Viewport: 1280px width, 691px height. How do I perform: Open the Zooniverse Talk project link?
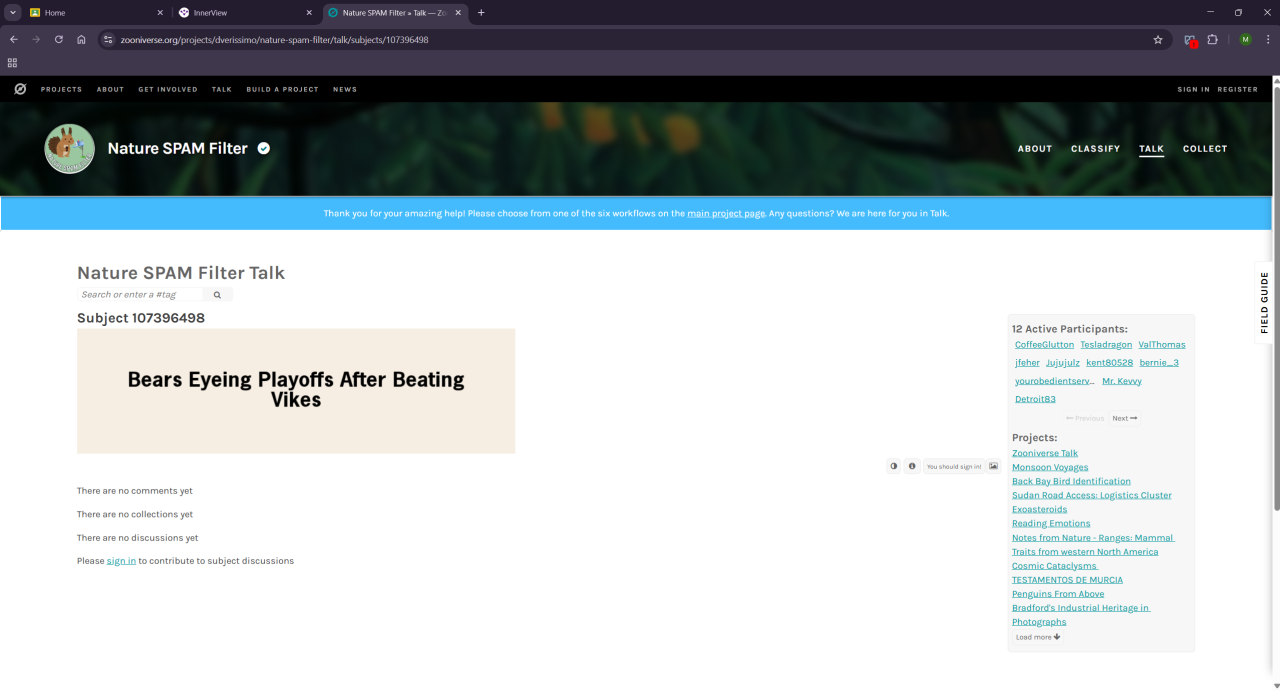[x=1045, y=453]
